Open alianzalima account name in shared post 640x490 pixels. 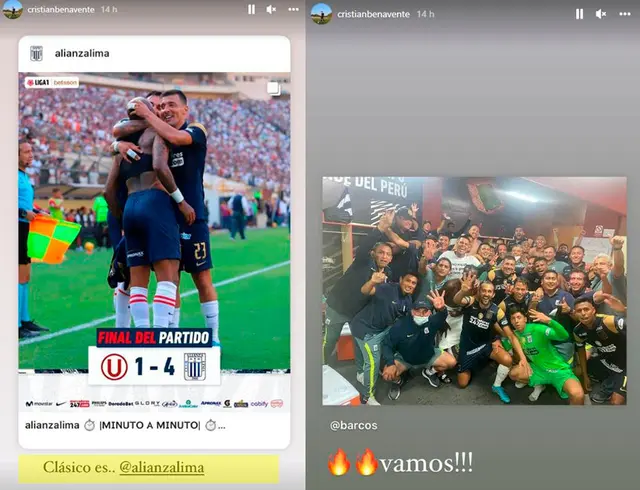82,53
